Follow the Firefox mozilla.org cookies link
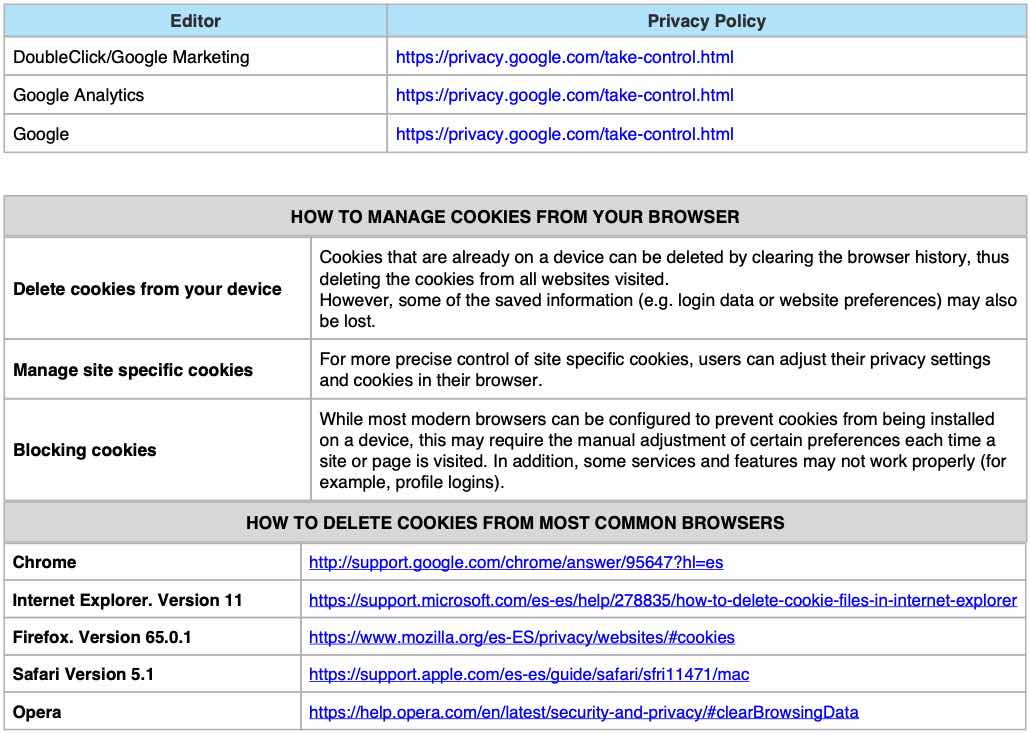 coord(521,637)
